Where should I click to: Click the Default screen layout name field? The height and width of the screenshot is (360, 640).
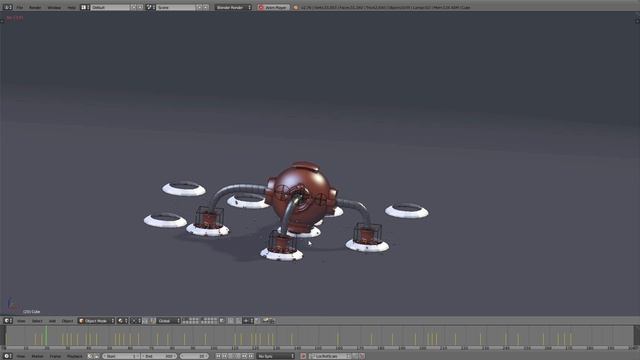(x=109, y=7)
